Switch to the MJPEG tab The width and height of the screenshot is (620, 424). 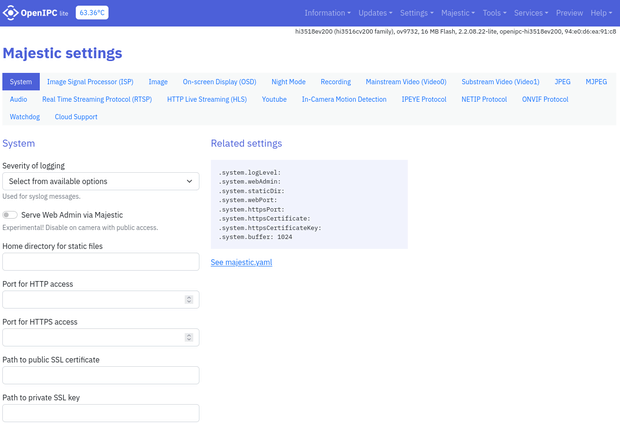coord(596,82)
